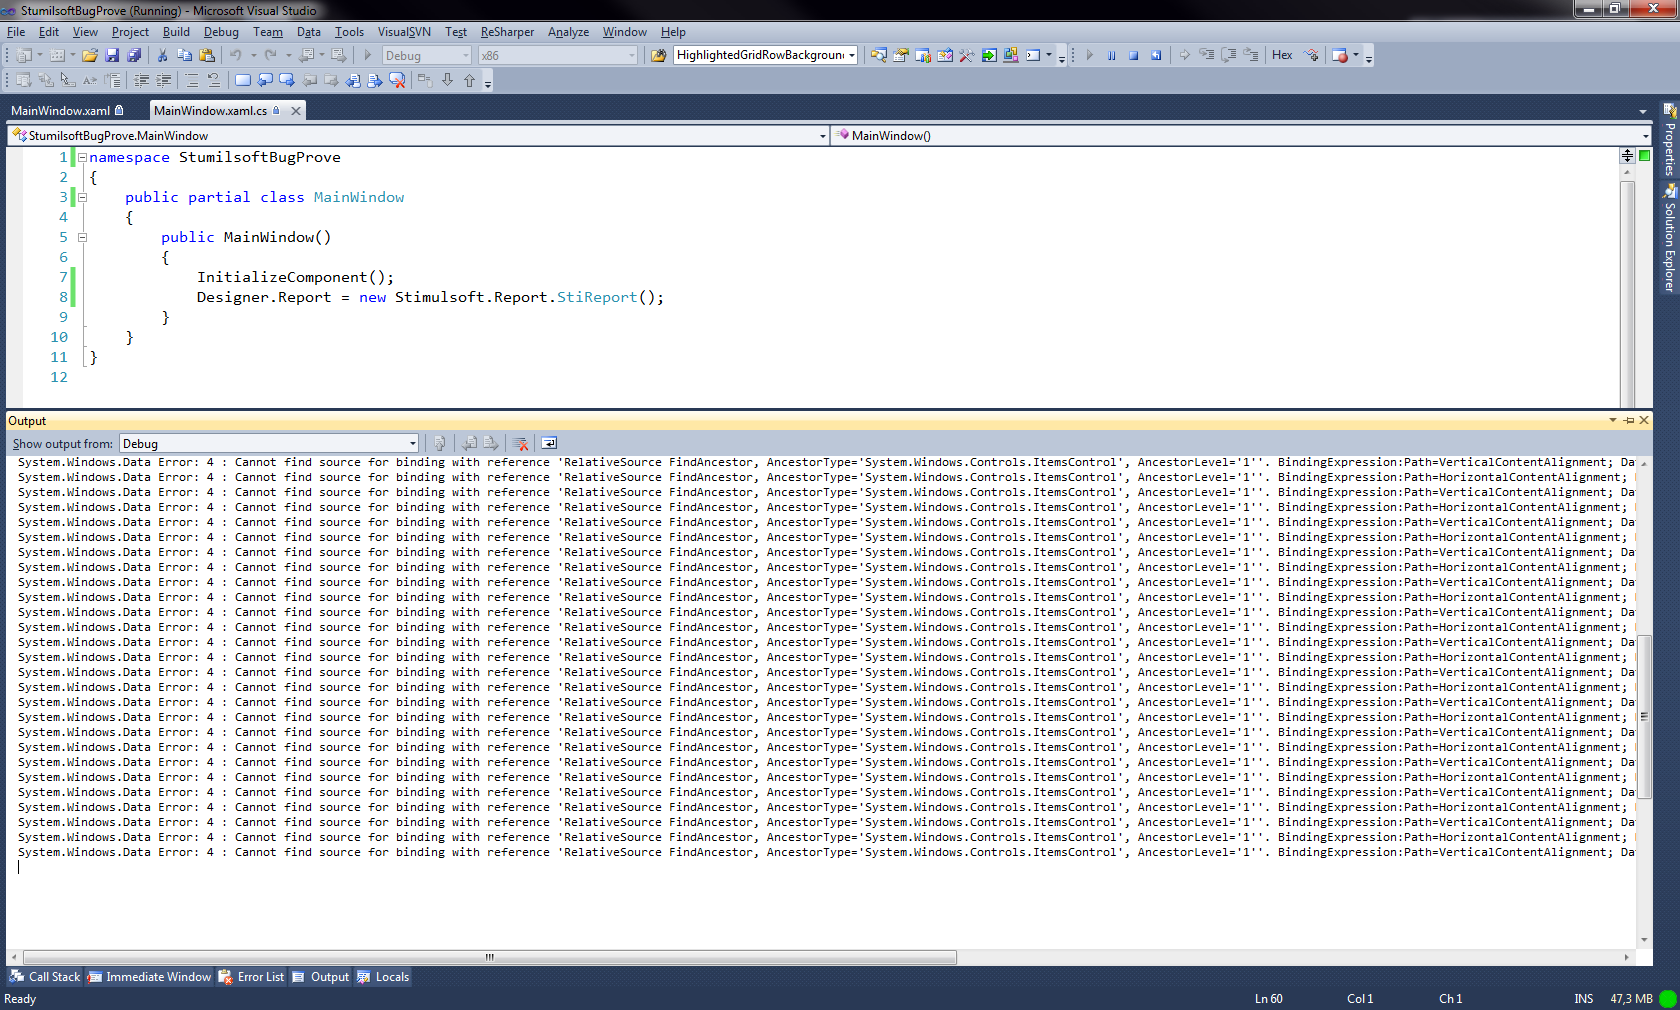This screenshot has width=1680, height=1010.
Task: Open Solution Explorer via toolbar icon
Action: click(879, 56)
